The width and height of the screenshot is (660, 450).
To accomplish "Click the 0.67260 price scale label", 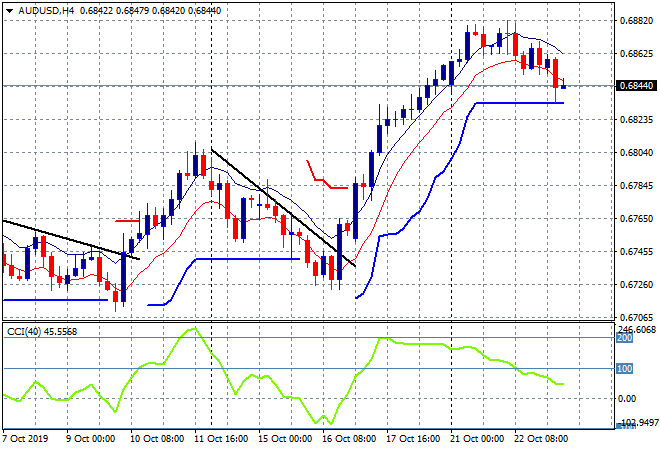I will 636,285.
